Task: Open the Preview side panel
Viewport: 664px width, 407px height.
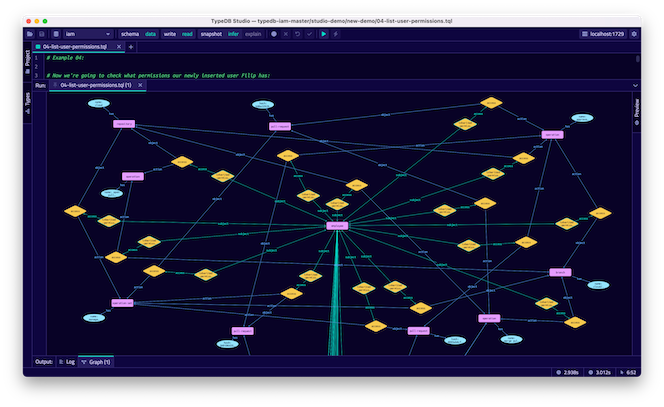Action: pyautogui.click(x=636, y=112)
